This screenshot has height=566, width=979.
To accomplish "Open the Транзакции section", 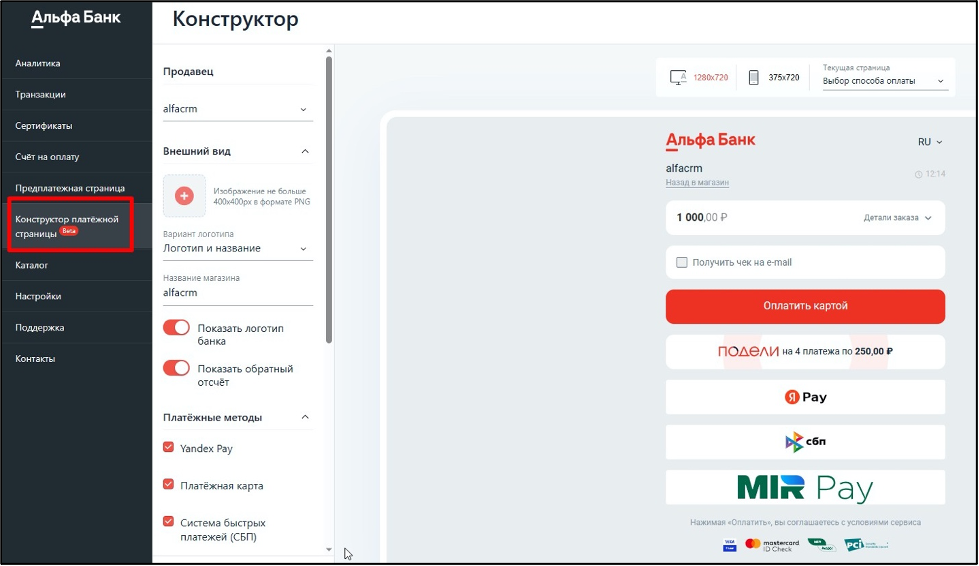I will [x=41, y=94].
